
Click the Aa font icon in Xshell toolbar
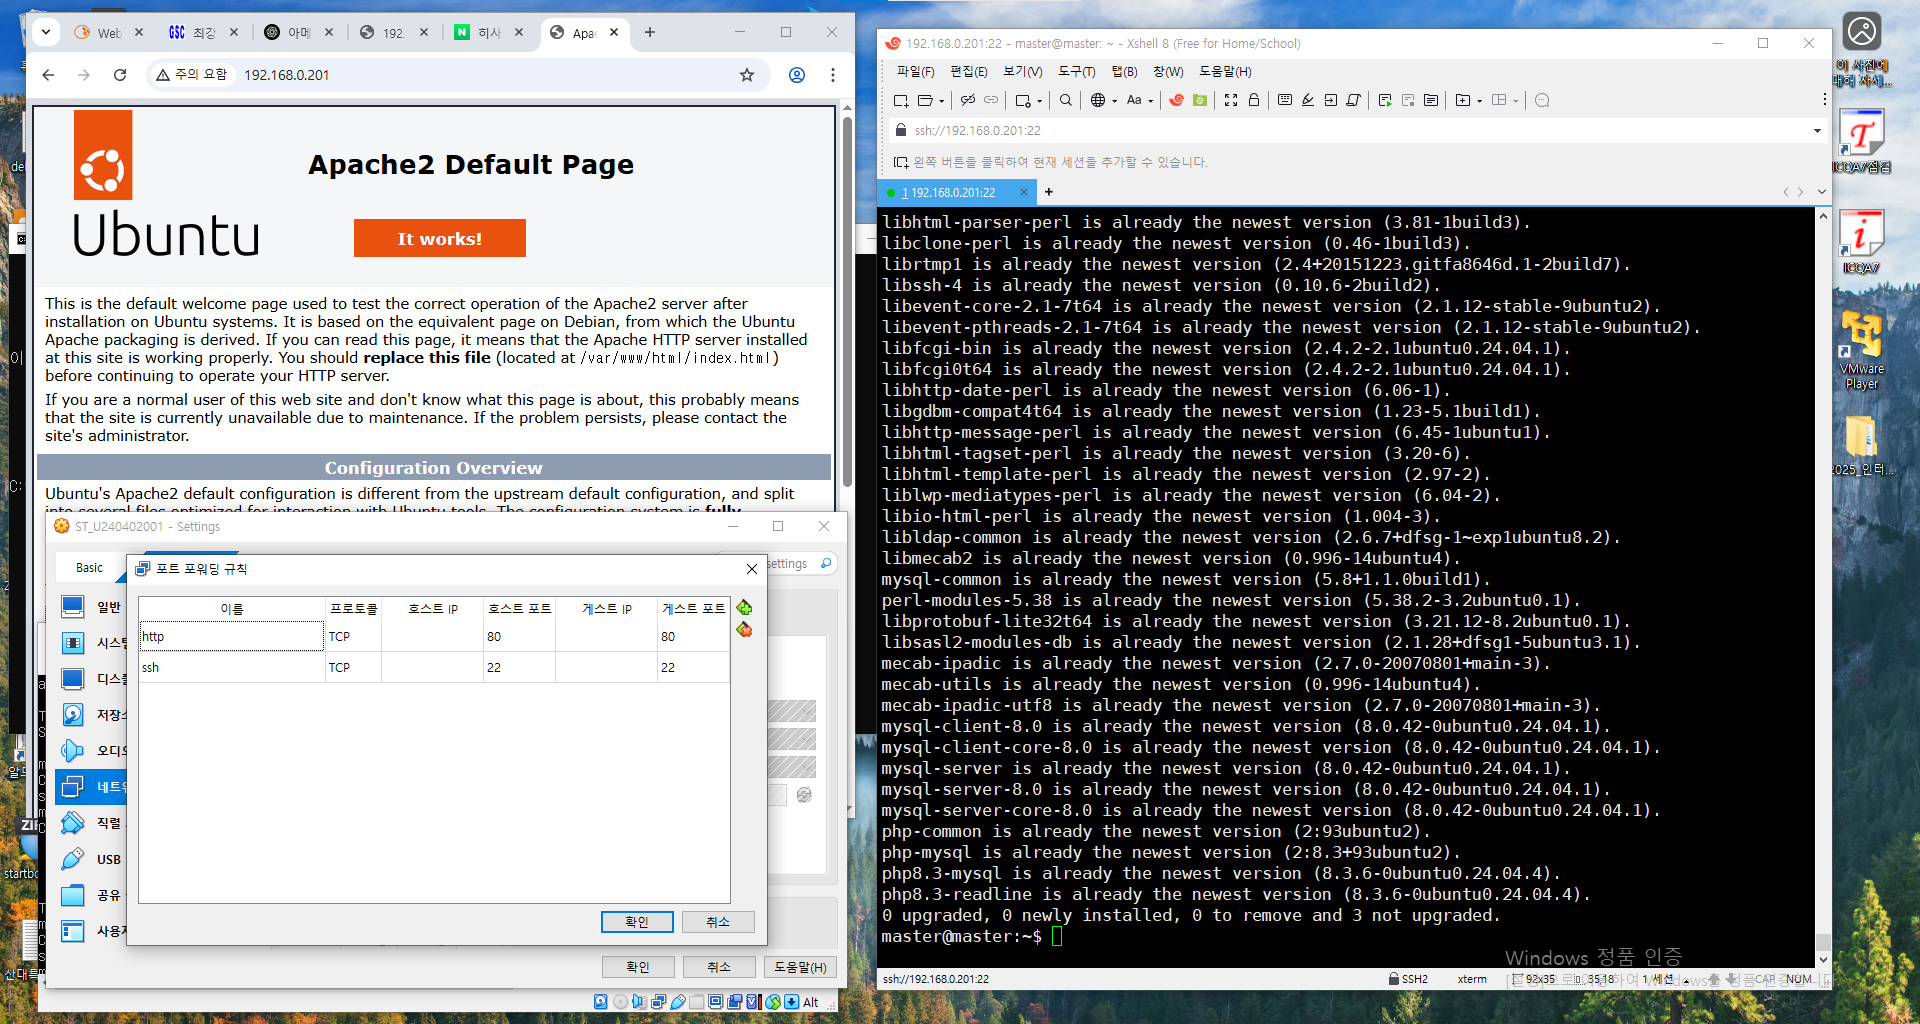[x=1134, y=100]
